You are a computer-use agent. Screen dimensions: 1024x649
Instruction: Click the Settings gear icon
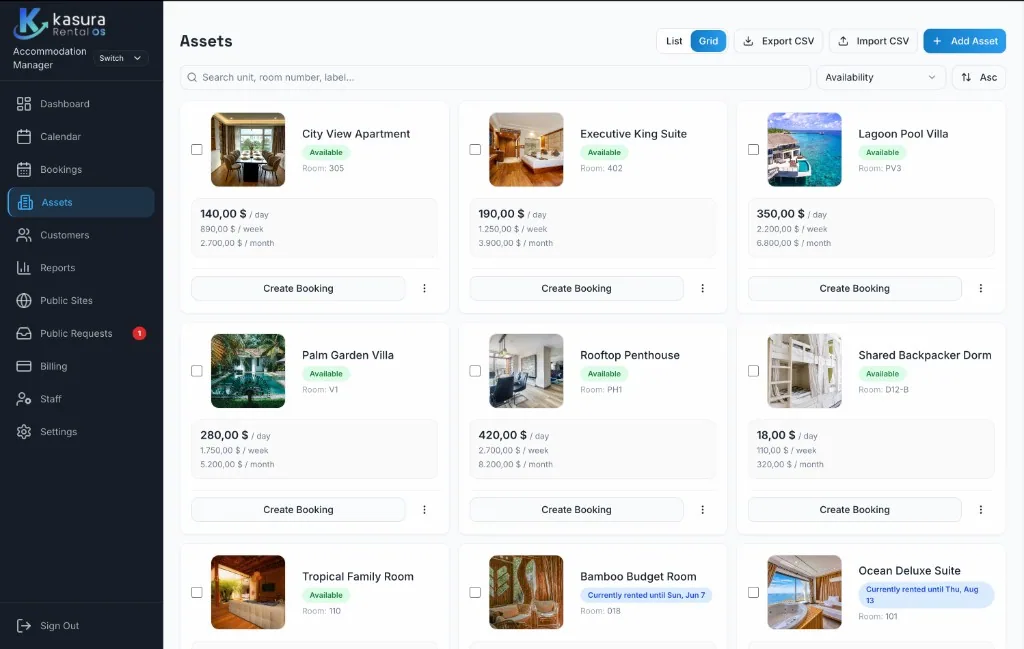click(24, 432)
